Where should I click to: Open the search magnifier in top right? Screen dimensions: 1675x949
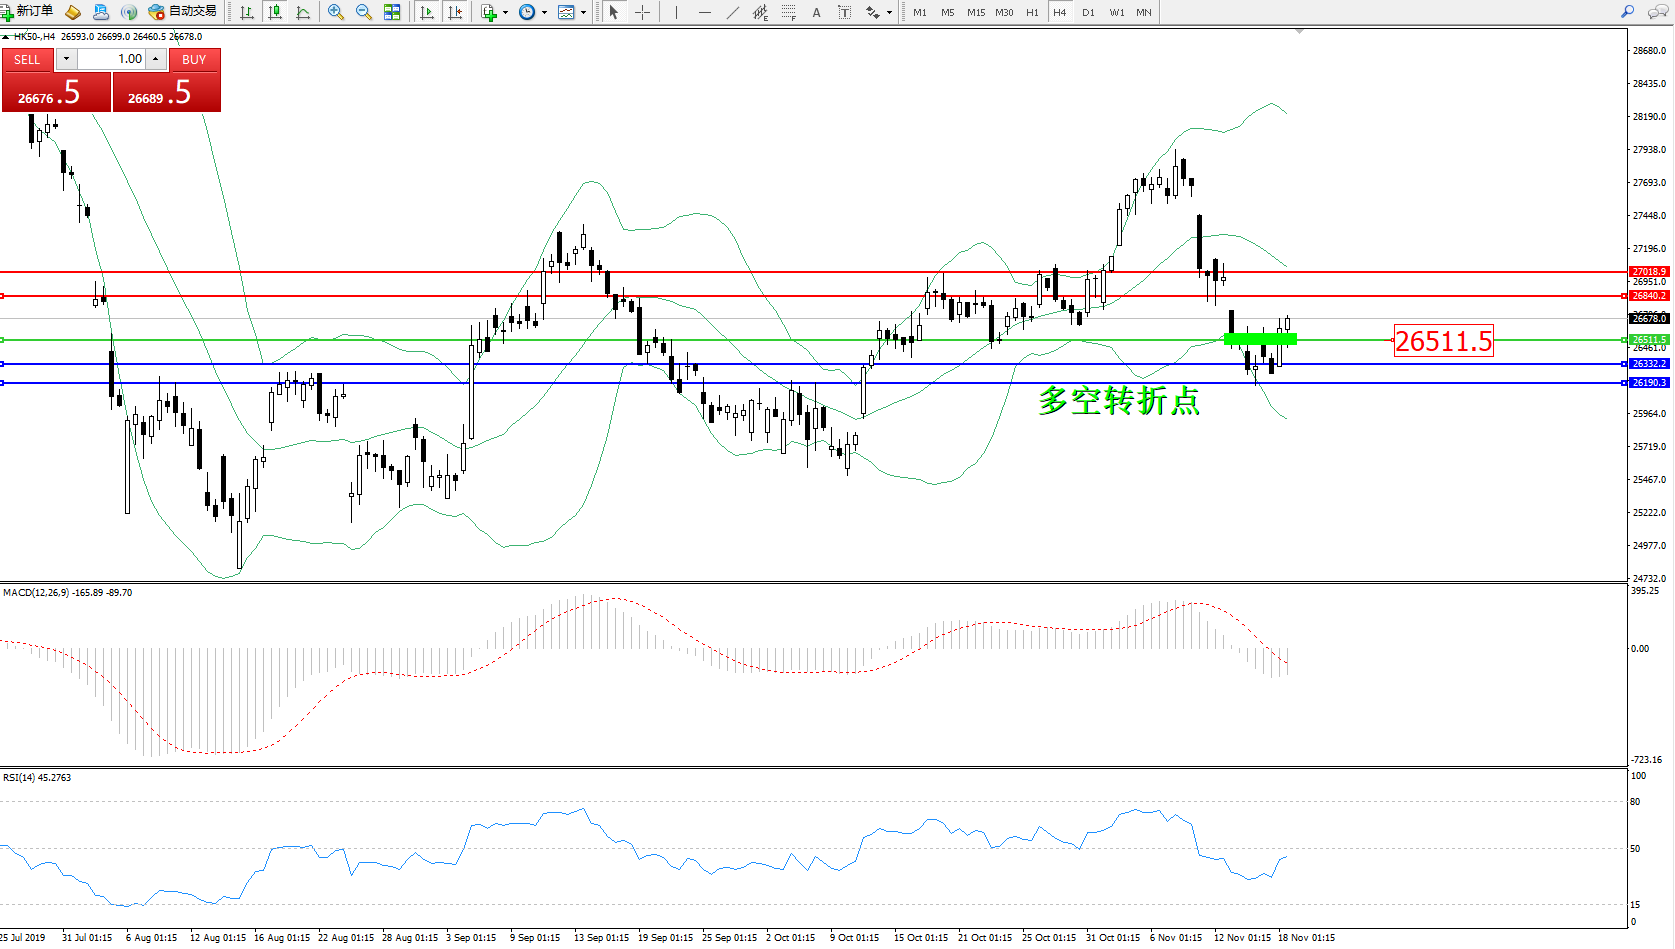(x=1627, y=12)
